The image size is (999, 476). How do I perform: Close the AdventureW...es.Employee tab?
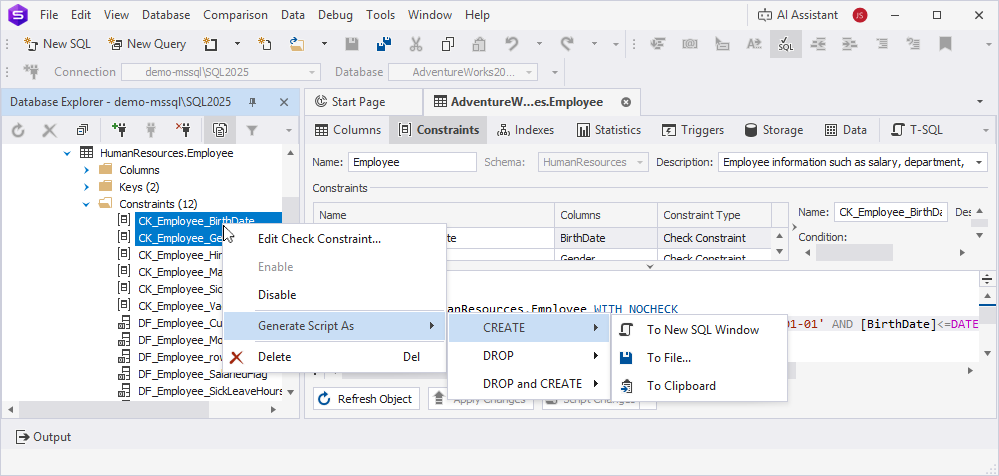point(626,102)
